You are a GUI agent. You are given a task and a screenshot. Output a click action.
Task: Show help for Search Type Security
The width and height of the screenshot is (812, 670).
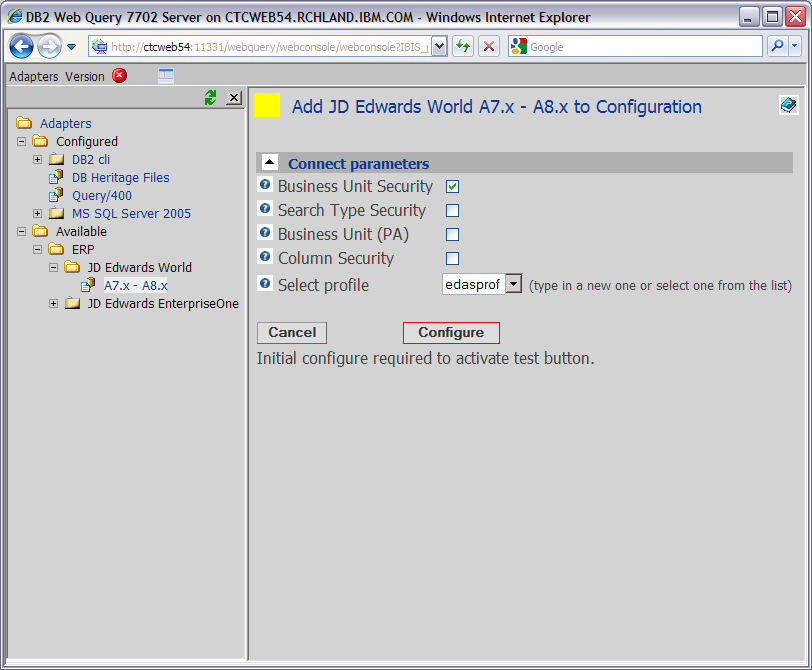pyautogui.click(x=265, y=208)
